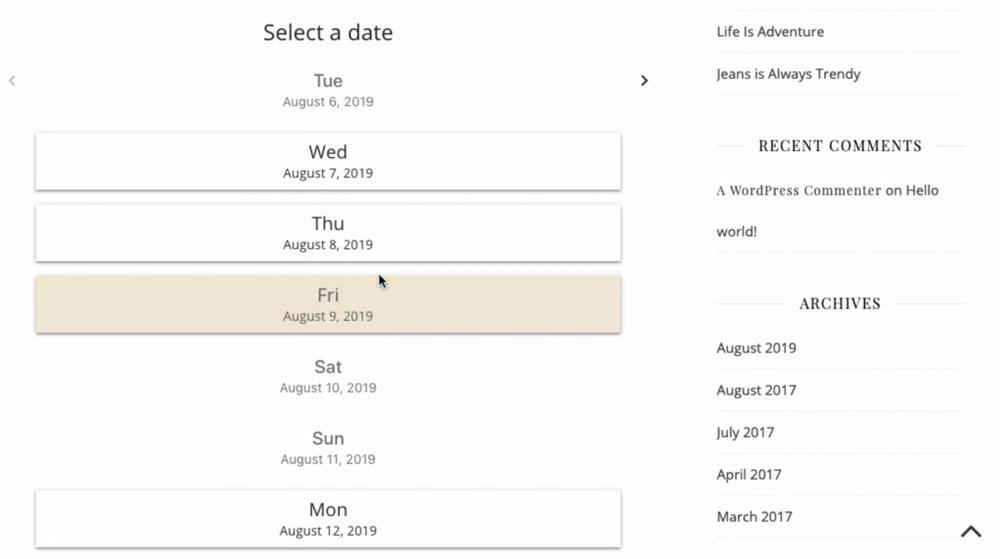Screen dimensions: 1000x559
Task: Click the Tue August 6, 2019 entry
Action: 328,90
